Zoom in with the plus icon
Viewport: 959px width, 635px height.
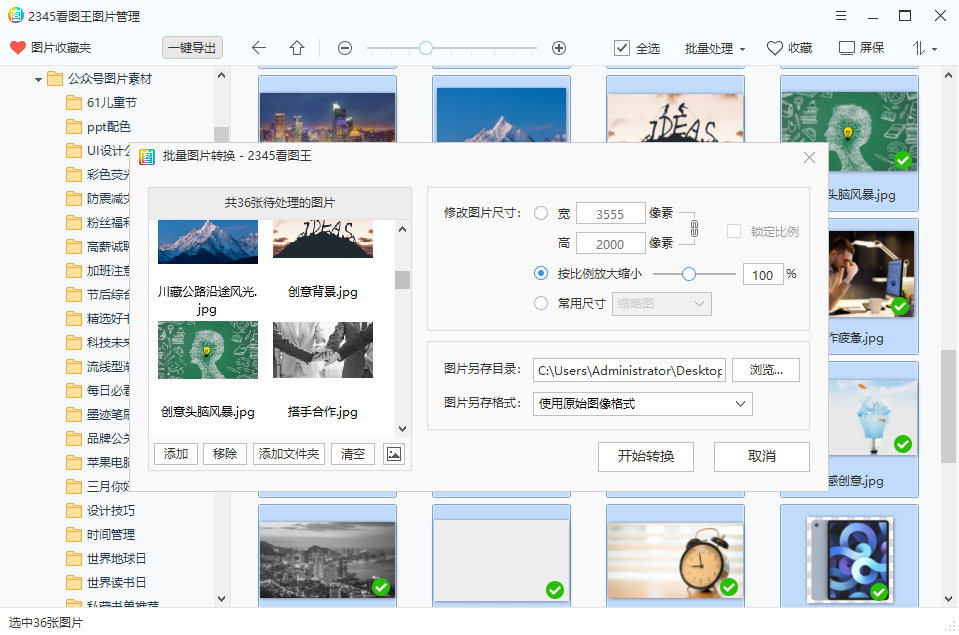coord(558,47)
